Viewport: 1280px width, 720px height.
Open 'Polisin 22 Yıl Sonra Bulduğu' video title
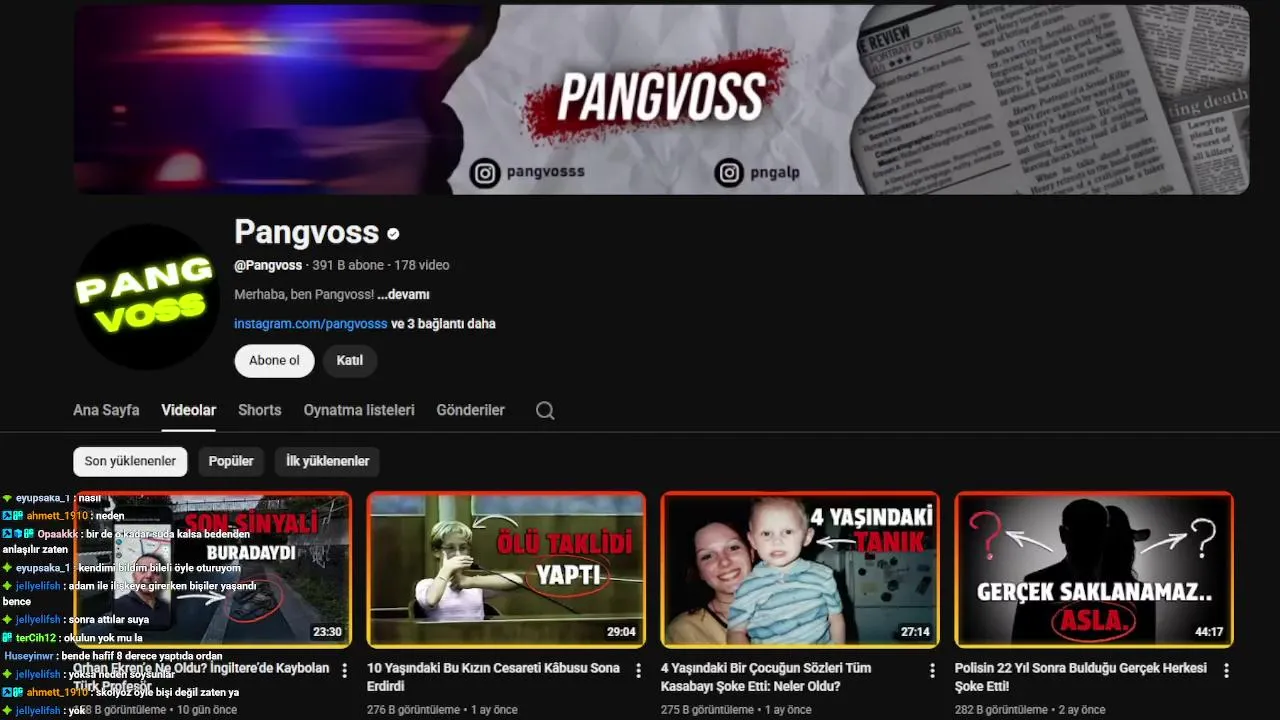tap(1081, 677)
